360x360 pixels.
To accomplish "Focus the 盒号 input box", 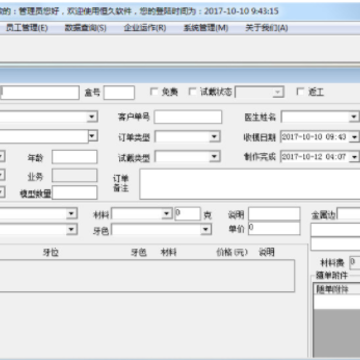I will 119,92.
